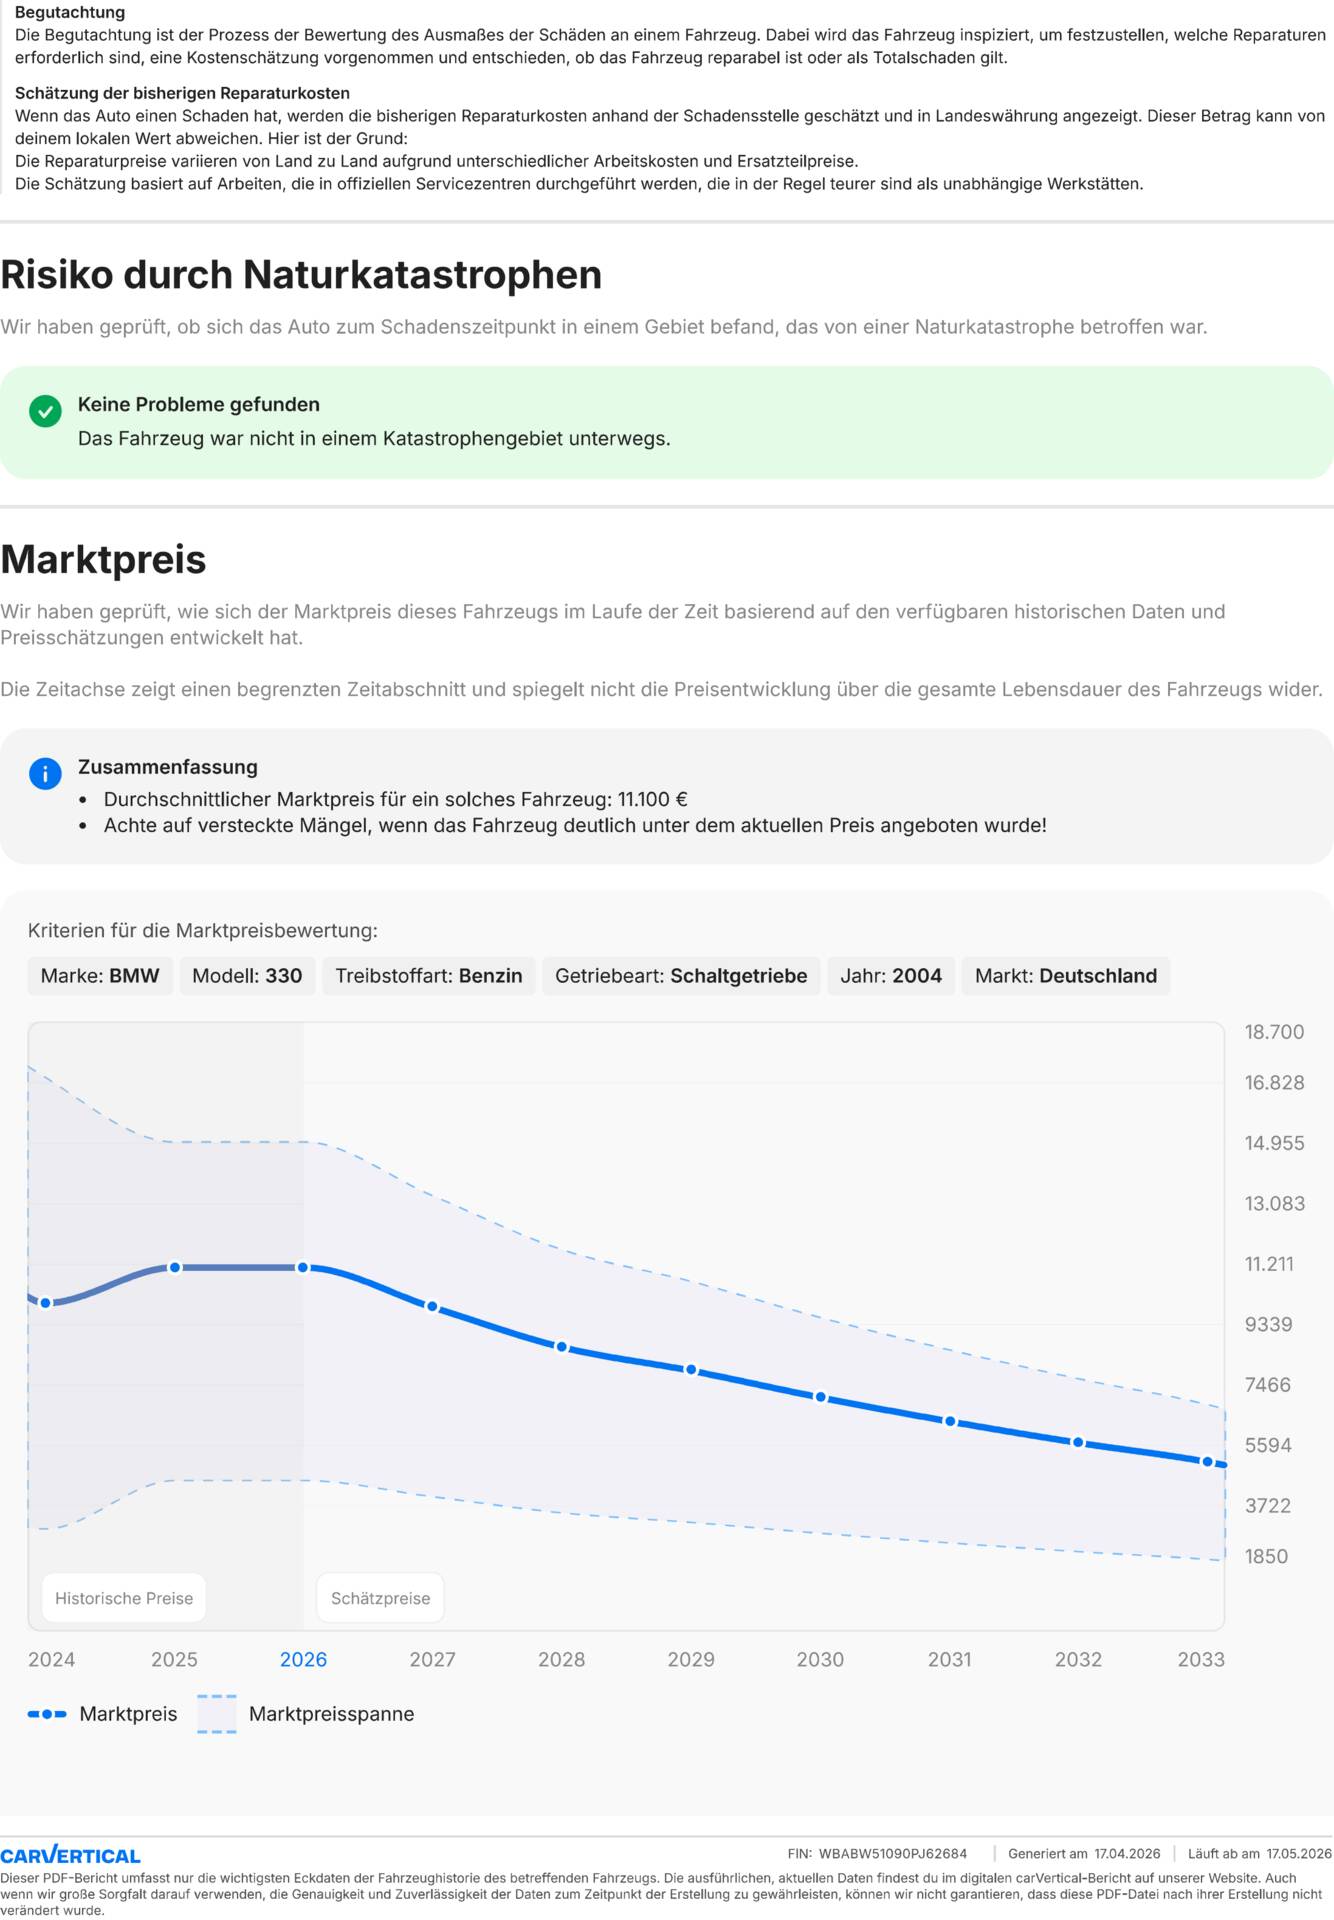Click the Historische Preise label in the chart
Screen dimensions: 1334x1920
coord(124,1598)
